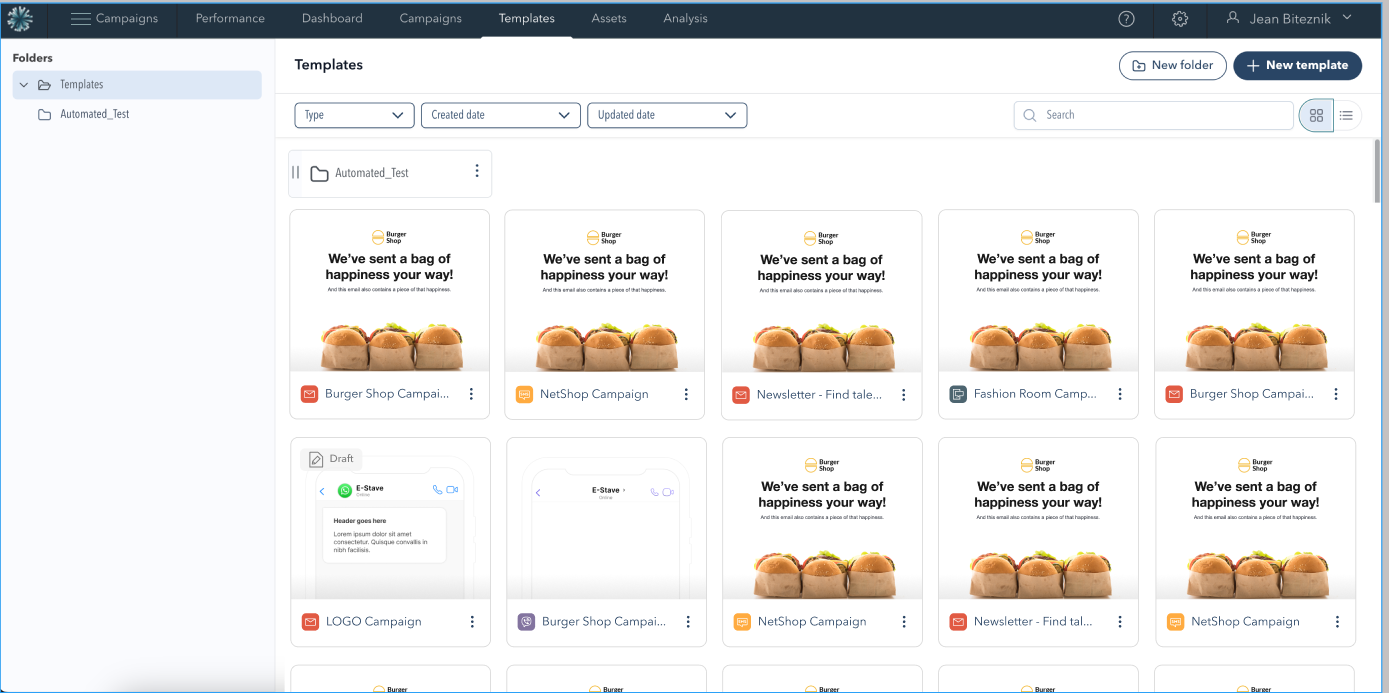
Task: Open the Jean Biteznik user menu
Action: click(x=1289, y=19)
